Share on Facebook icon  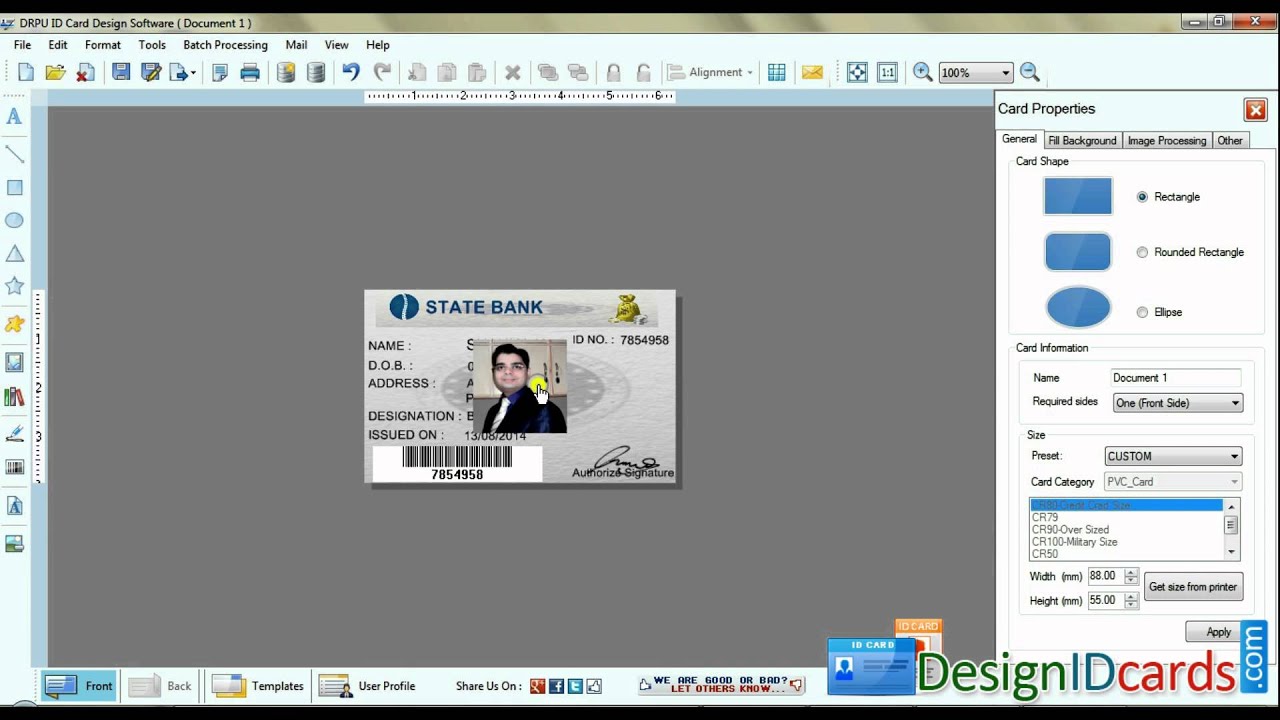point(556,686)
